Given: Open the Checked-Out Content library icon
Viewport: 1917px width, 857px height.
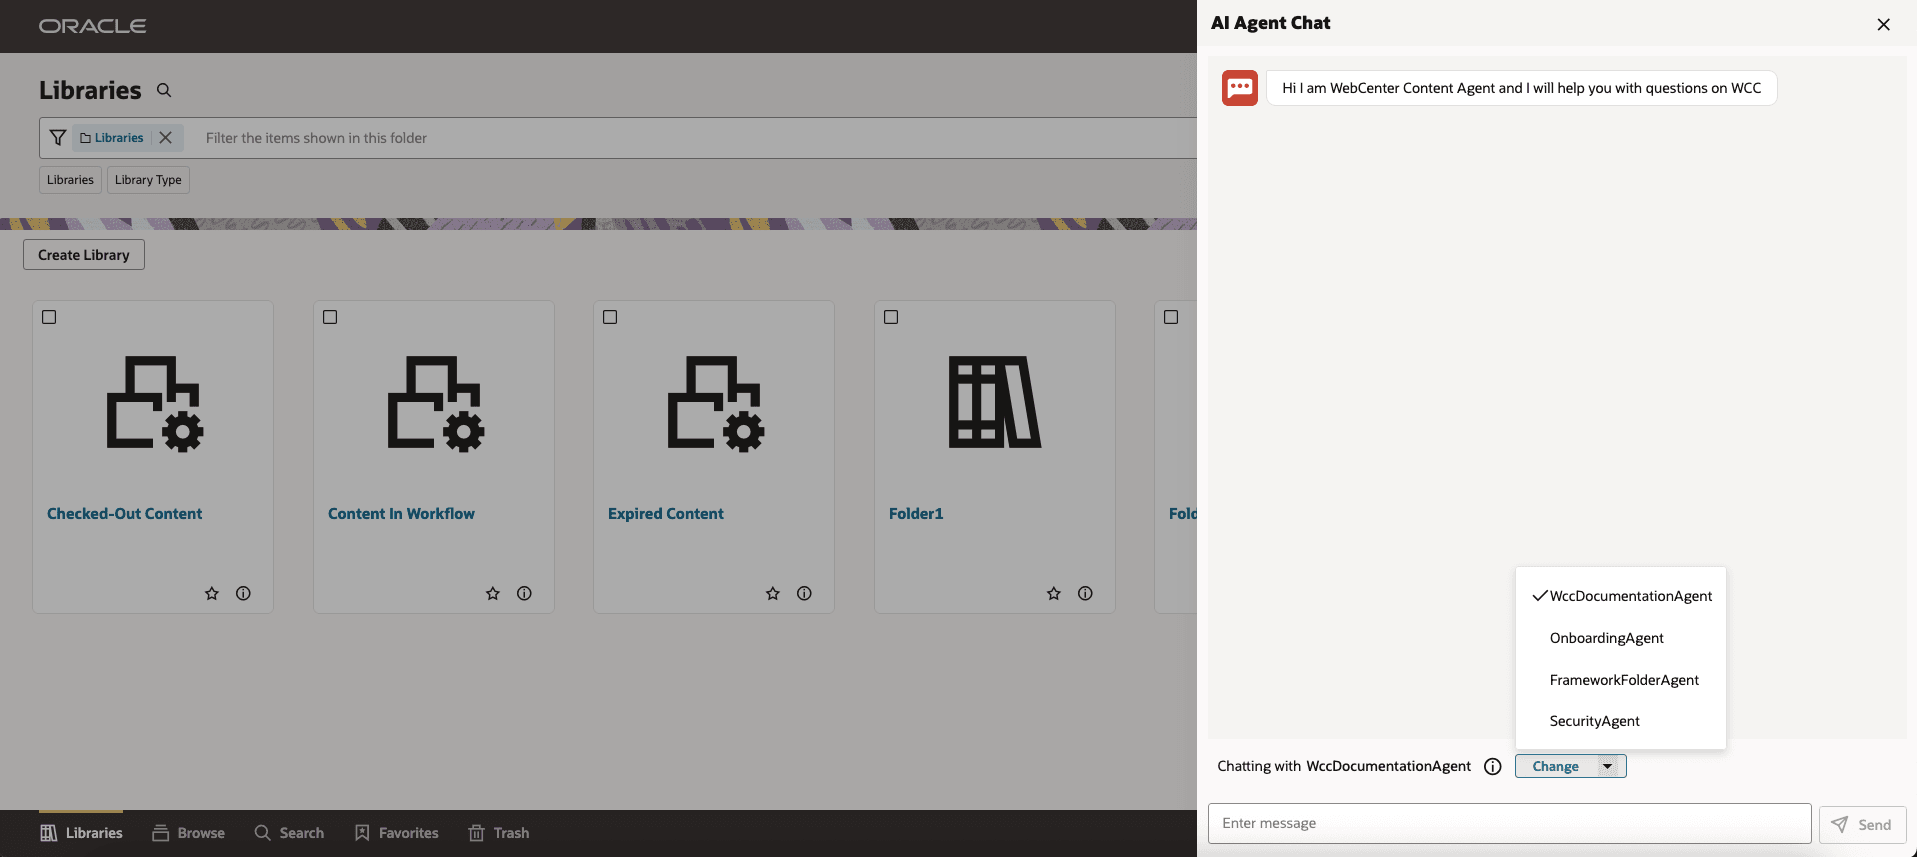Looking at the screenshot, I should (x=155, y=404).
